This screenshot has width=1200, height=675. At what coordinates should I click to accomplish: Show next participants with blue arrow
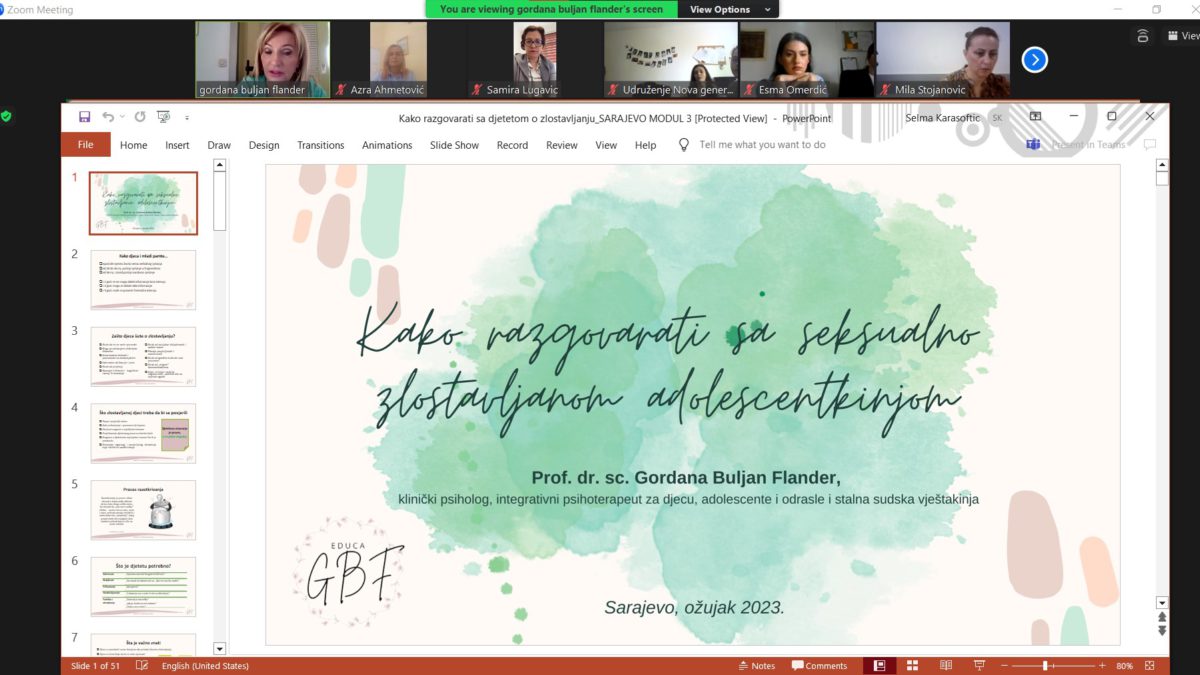(x=1034, y=60)
